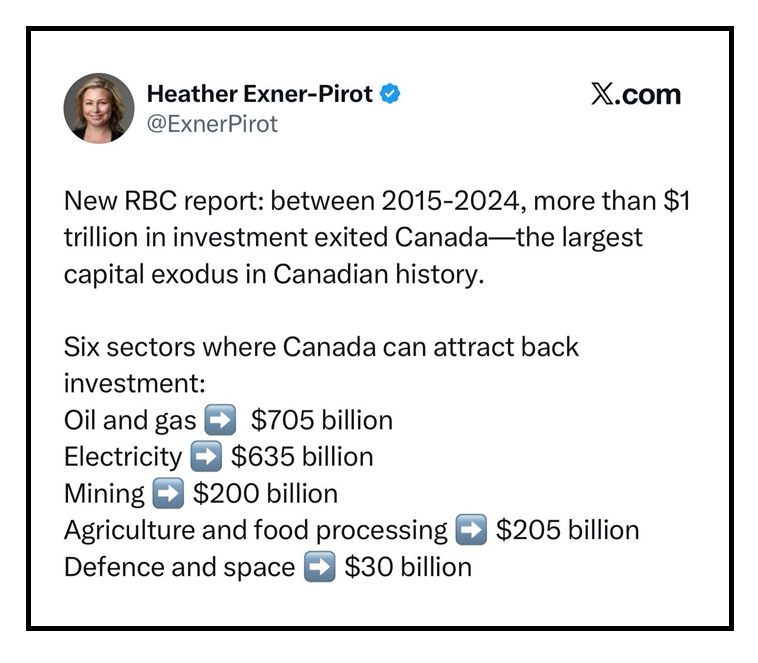This screenshot has width=758, height=663.
Task: Click the X.com logo
Action: (635, 95)
